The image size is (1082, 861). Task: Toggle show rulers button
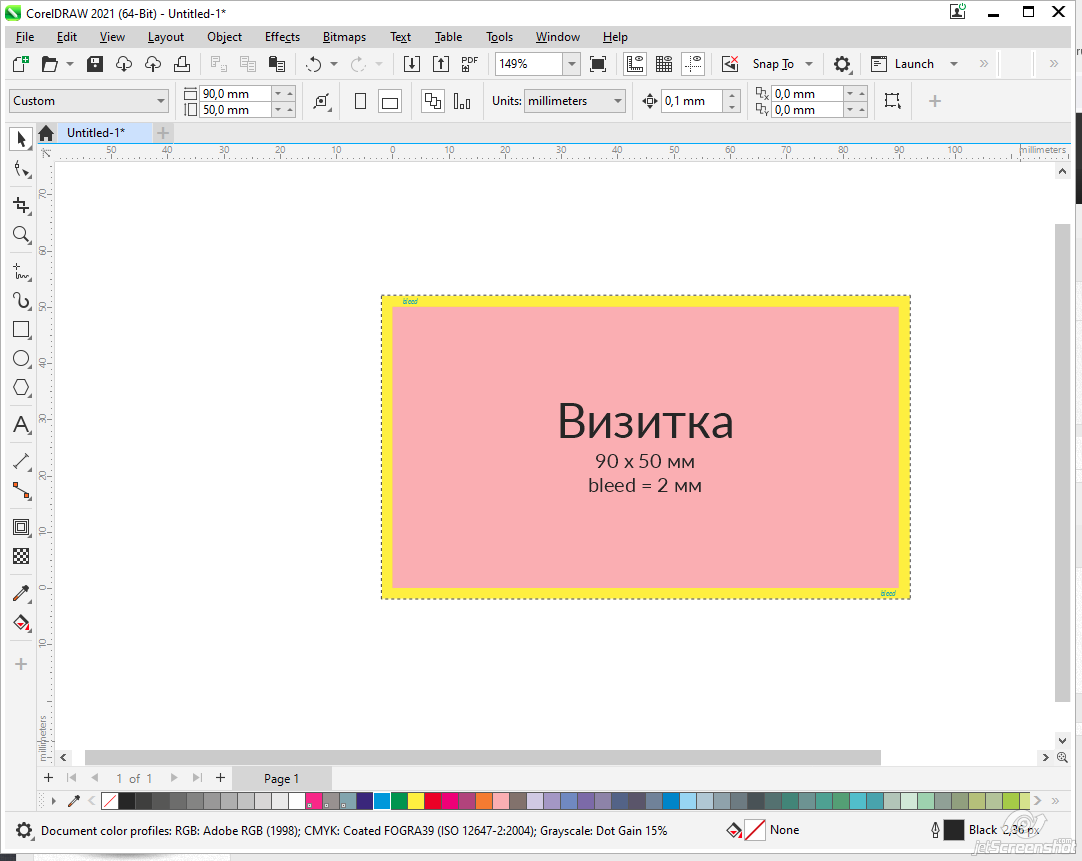point(634,64)
